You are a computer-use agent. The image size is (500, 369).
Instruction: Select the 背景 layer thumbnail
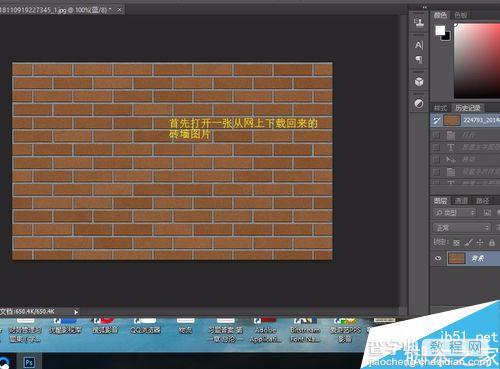tap(456, 258)
